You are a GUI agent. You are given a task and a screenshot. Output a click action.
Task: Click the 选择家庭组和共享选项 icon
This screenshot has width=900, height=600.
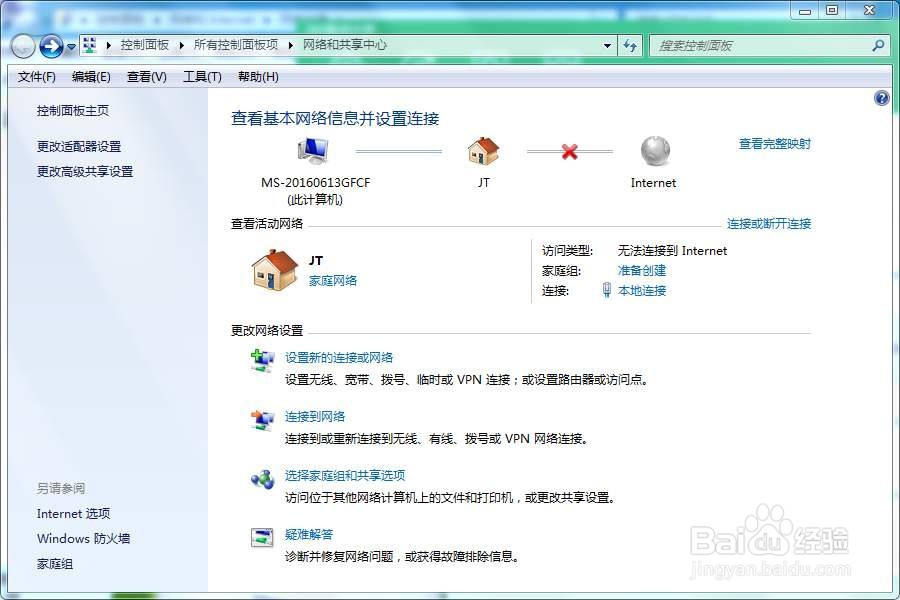pos(261,479)
